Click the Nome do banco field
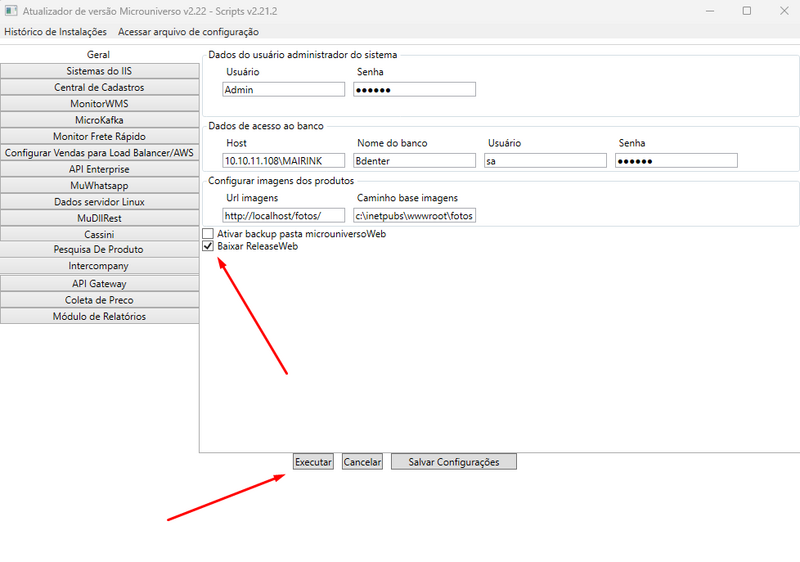Image resolution: width=800 pixels, height=562 pixels. (x=415, y=160)
